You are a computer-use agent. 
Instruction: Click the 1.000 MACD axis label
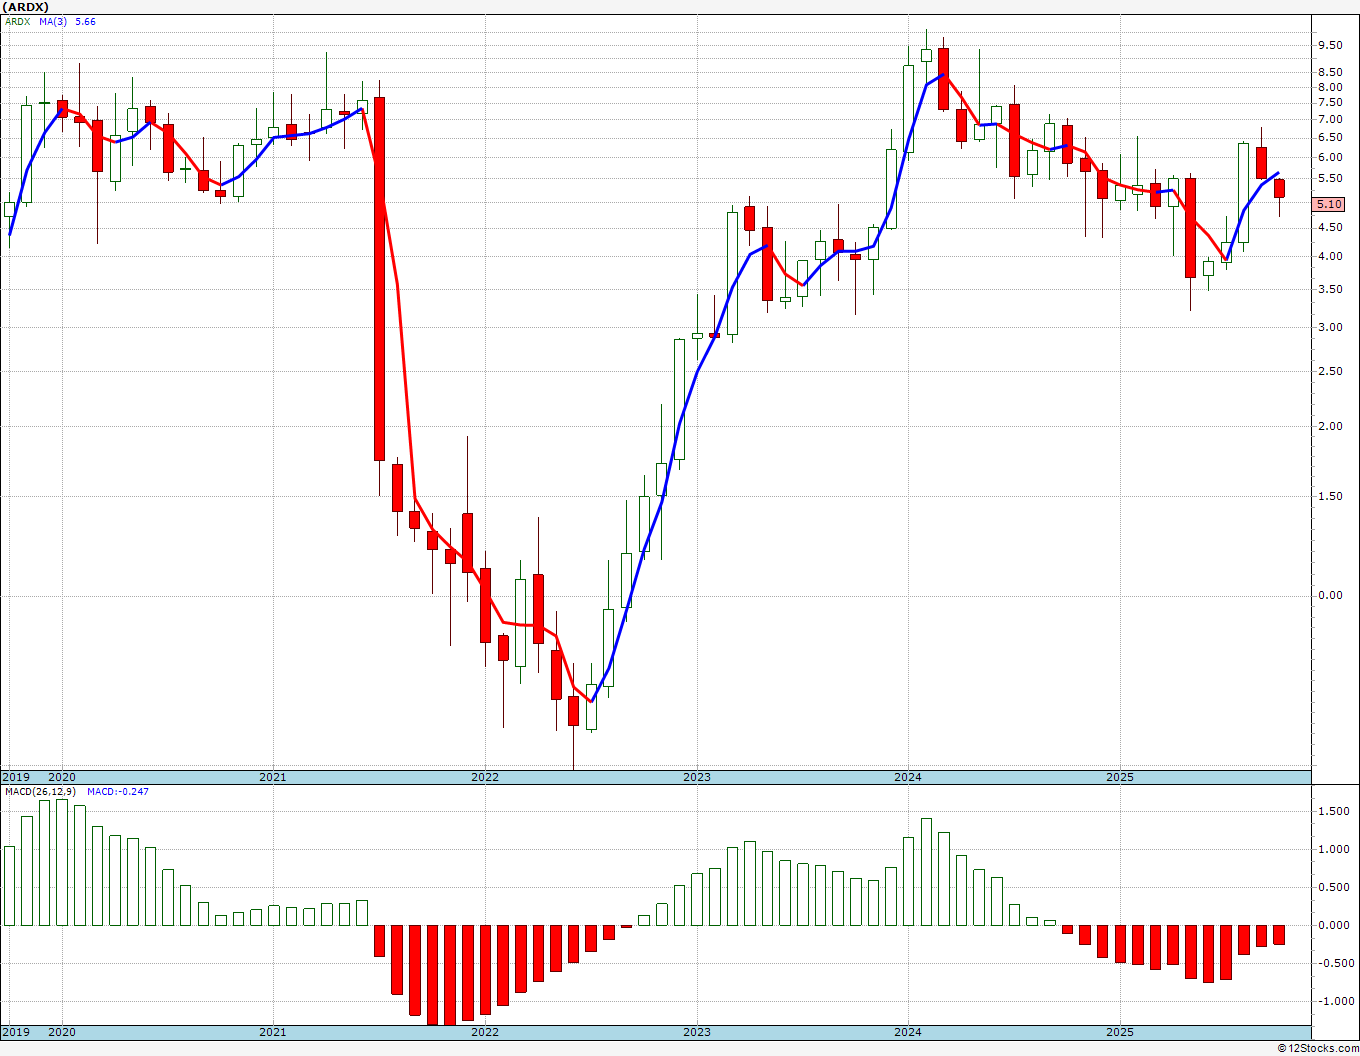point(1333,849)
